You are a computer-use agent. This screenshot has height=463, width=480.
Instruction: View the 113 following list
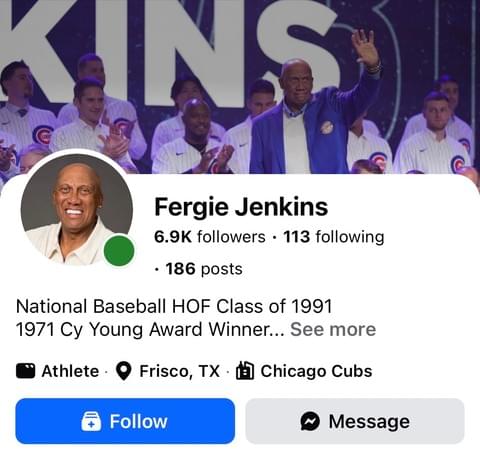334,237
